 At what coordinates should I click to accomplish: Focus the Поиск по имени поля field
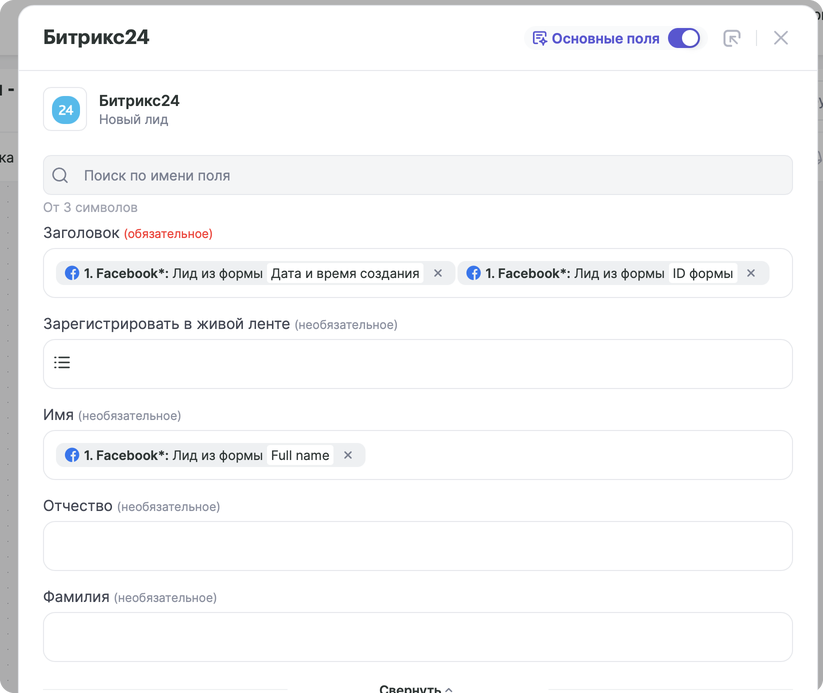418,175
